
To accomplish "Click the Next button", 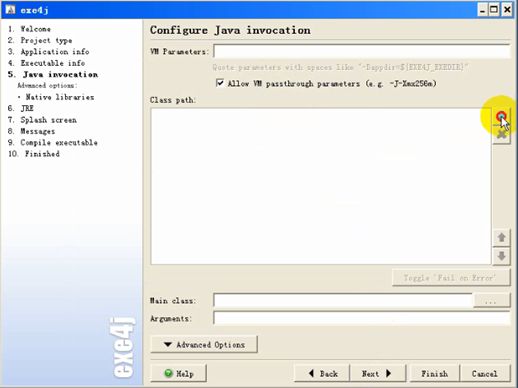I will (x=378, y=373).
